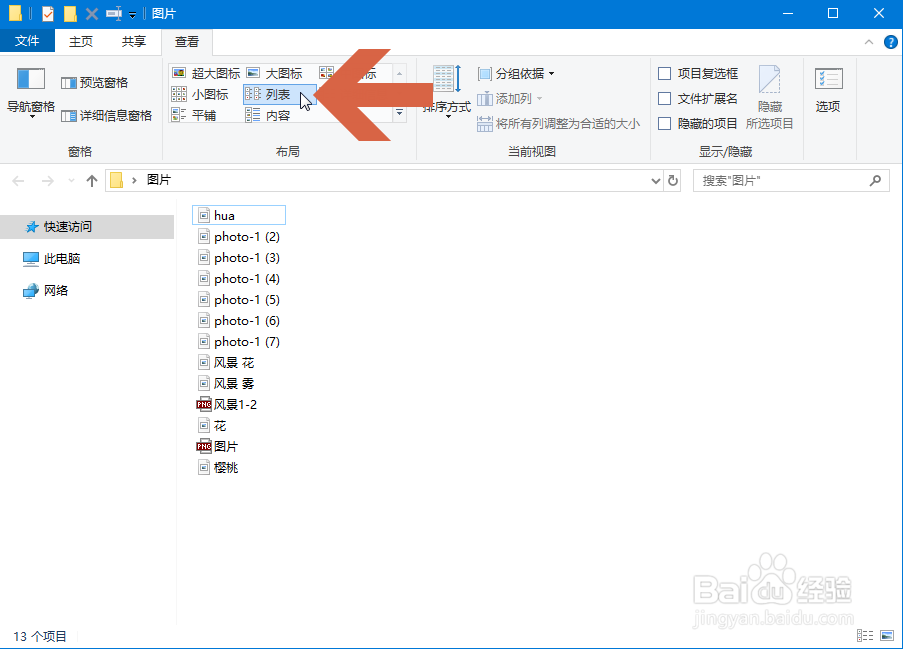The image size is (903, 649).
Task: Select the file photo-1 (3)
Action: click(x=239, y=257)
